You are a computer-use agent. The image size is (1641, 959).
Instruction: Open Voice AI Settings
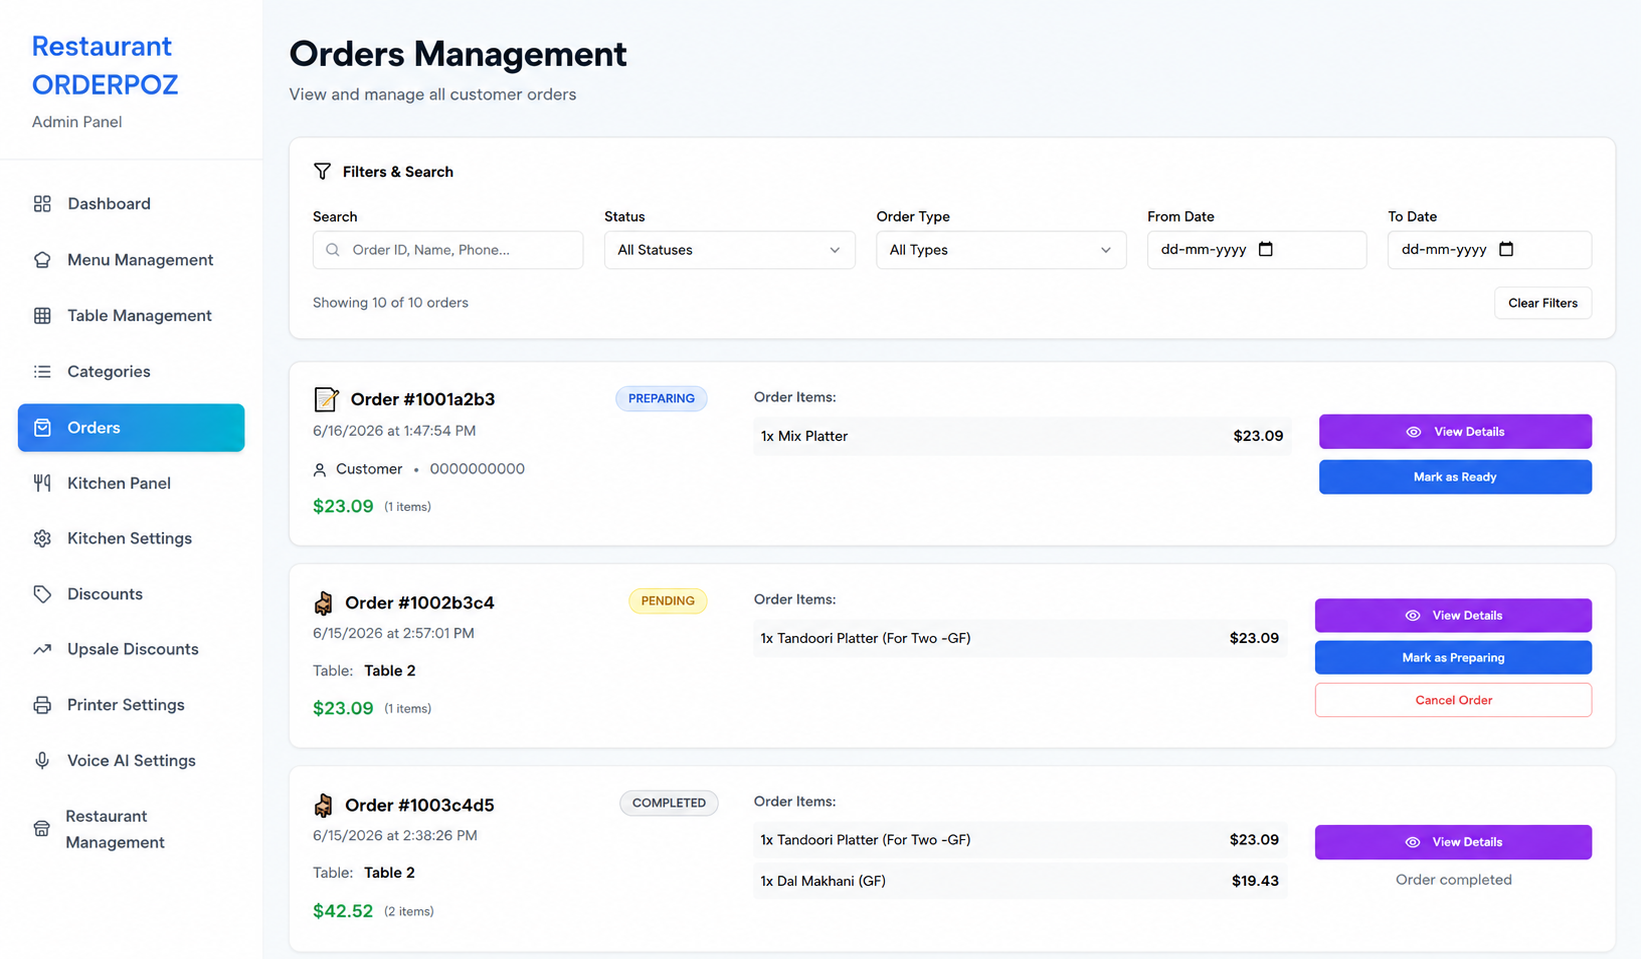click(131, 761)
